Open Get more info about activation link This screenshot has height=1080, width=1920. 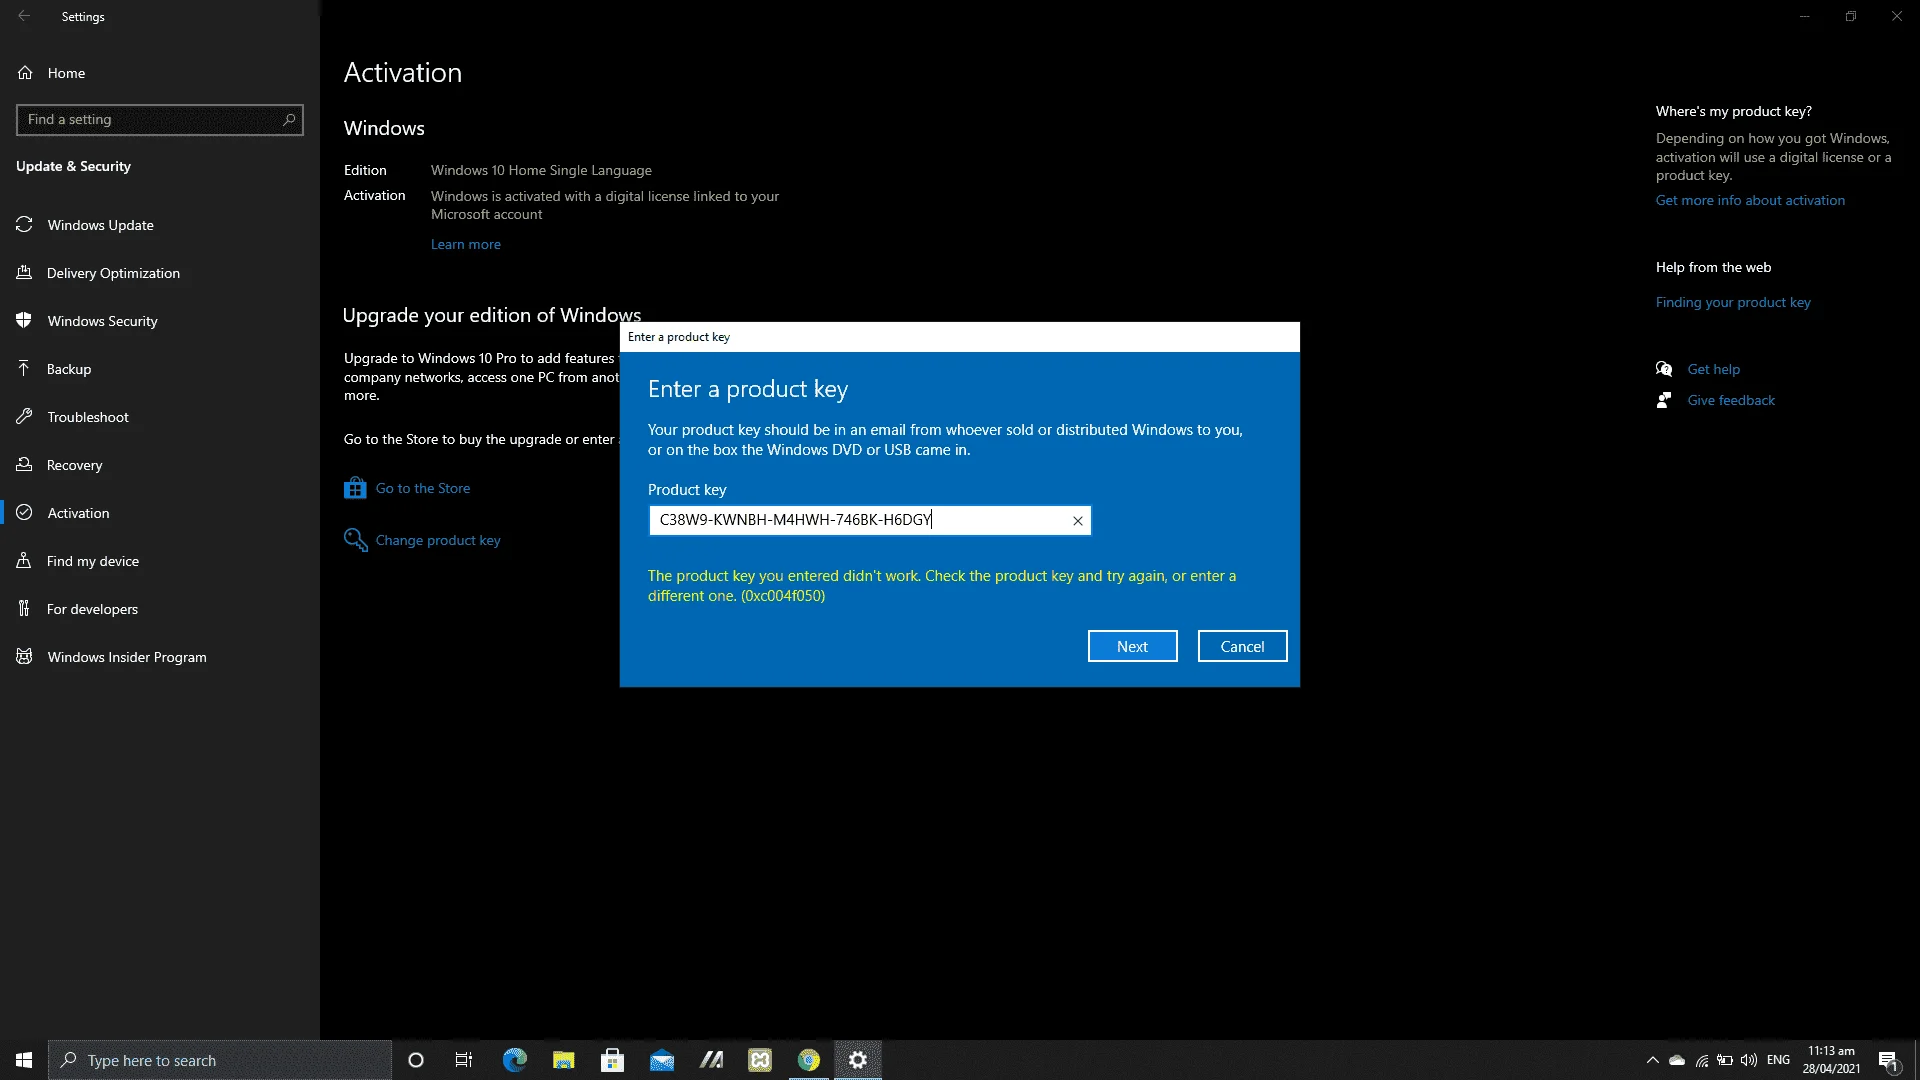click(x=1750, y=200)
